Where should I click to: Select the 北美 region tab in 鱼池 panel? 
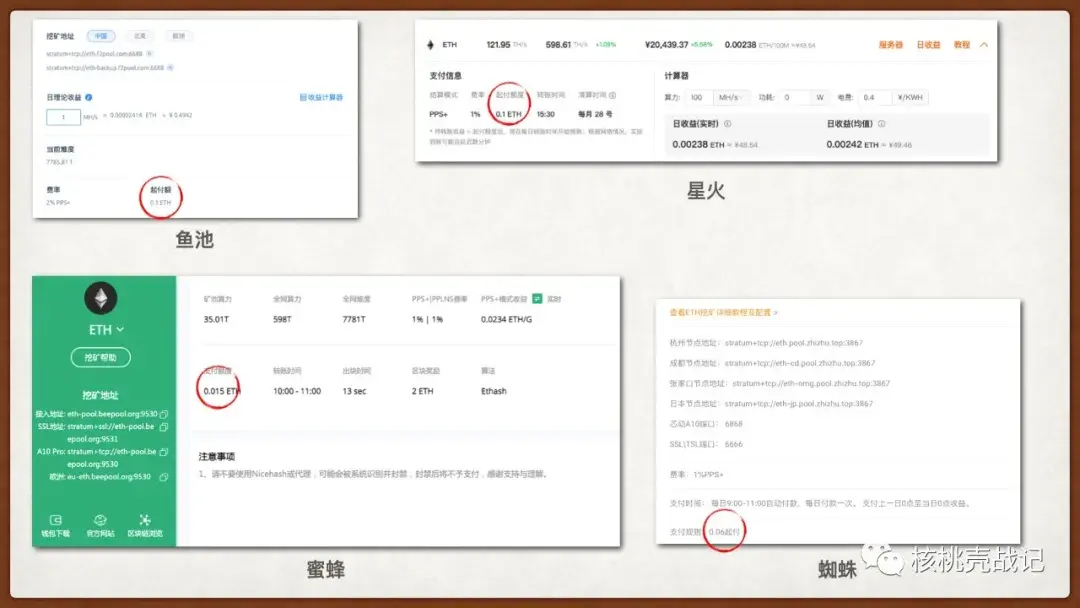click(140, 36)
